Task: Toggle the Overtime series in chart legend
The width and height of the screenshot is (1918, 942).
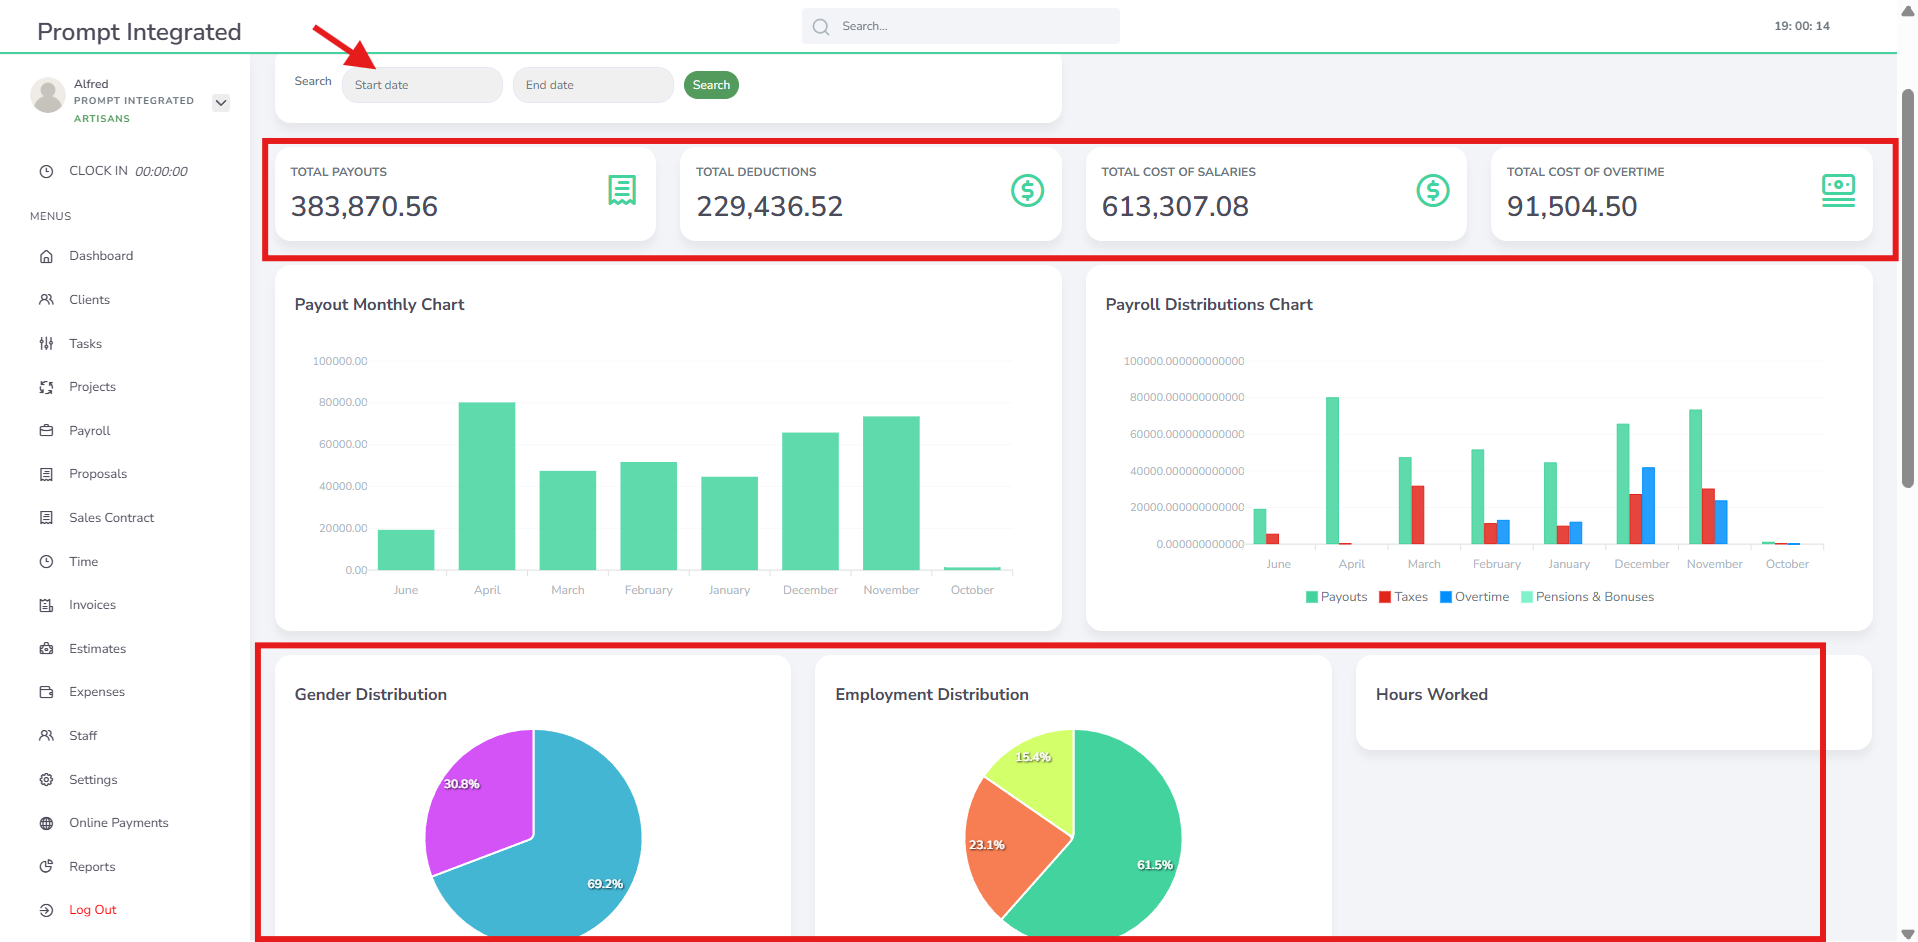Action: [x=1474, y=597]
